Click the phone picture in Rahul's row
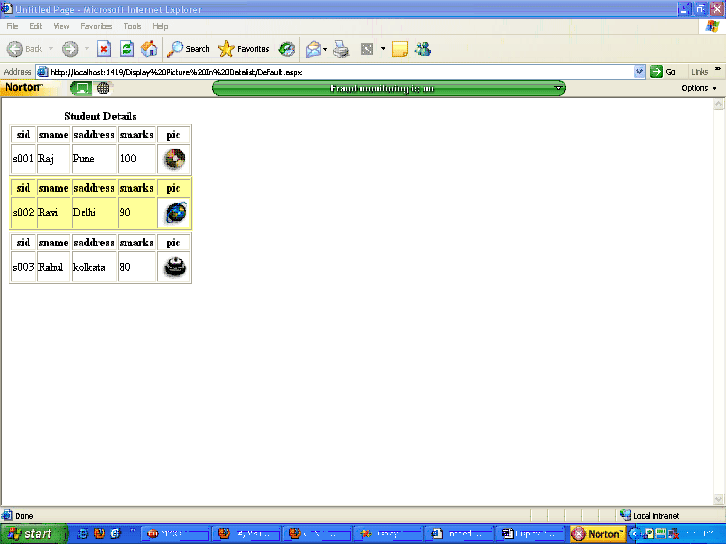 coord(175,267)
